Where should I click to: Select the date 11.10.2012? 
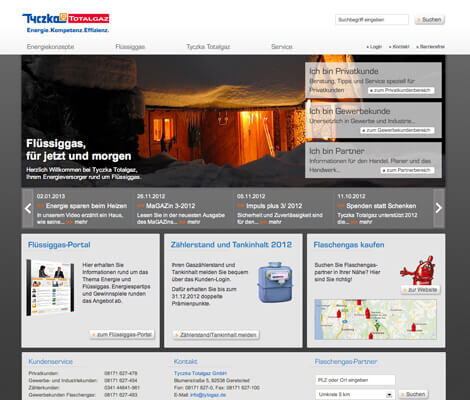point(351,196)
